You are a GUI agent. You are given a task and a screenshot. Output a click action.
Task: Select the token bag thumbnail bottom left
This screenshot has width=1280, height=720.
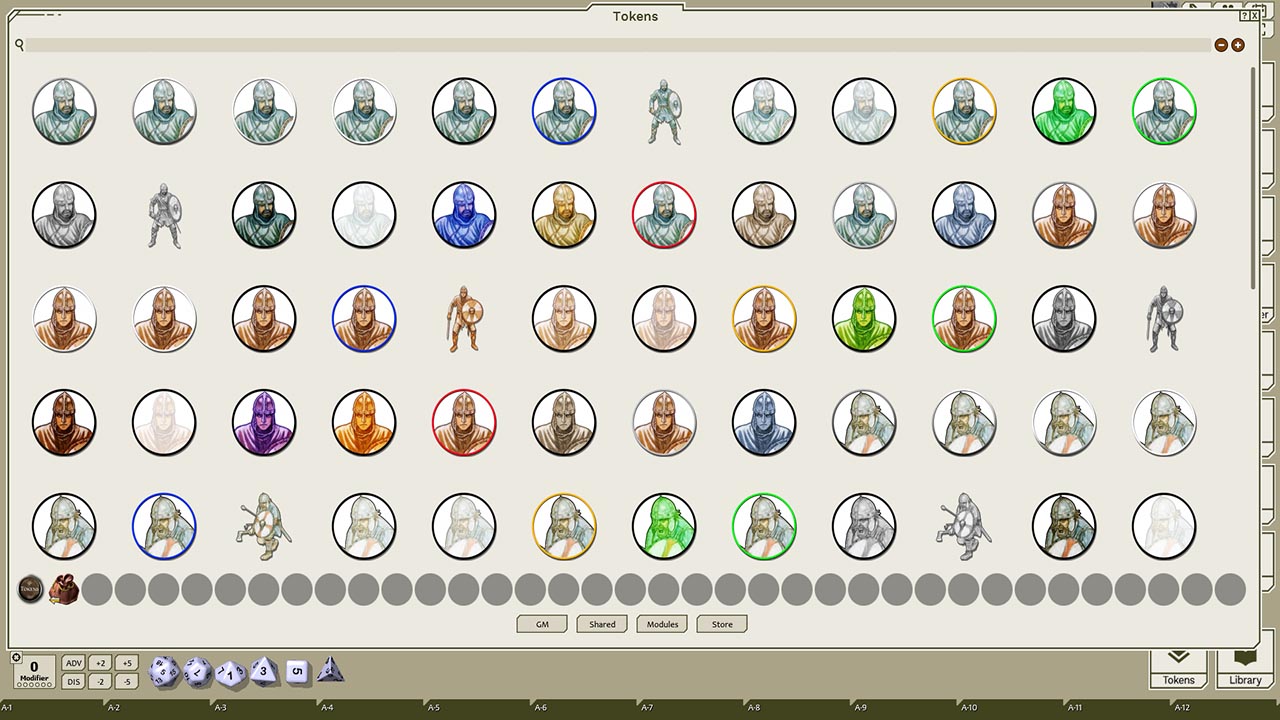click(x=64, y=588)
